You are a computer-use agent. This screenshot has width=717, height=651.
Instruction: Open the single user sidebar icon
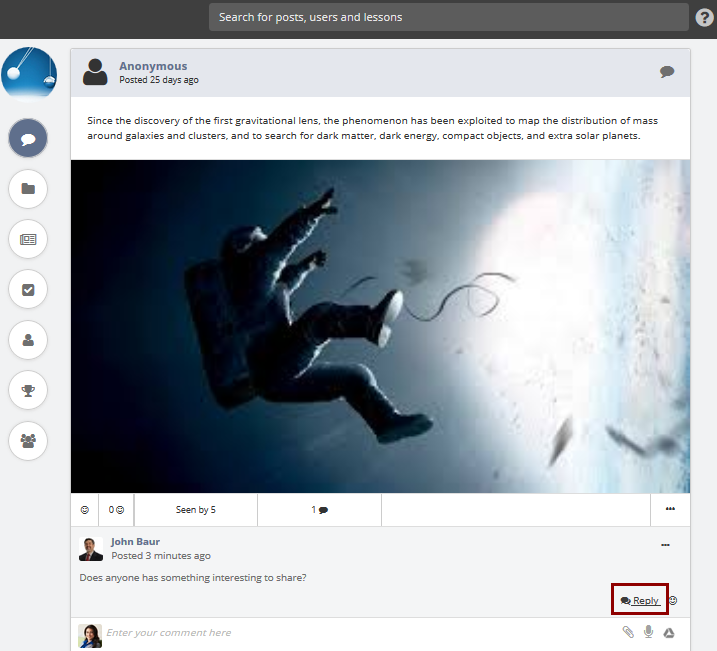(x=28, y=340)
